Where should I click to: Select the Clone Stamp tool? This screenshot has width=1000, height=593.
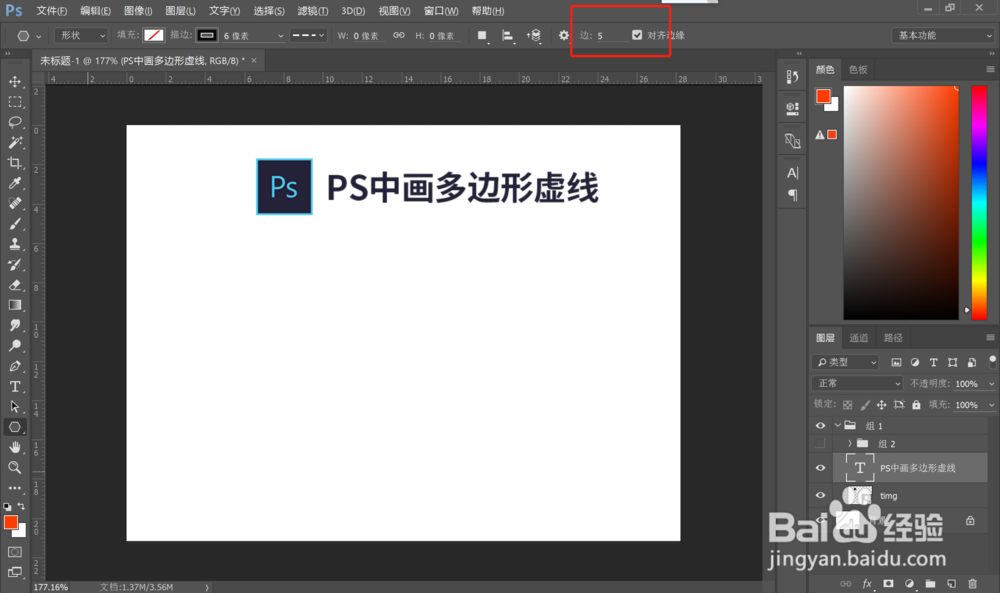(15, 243)
